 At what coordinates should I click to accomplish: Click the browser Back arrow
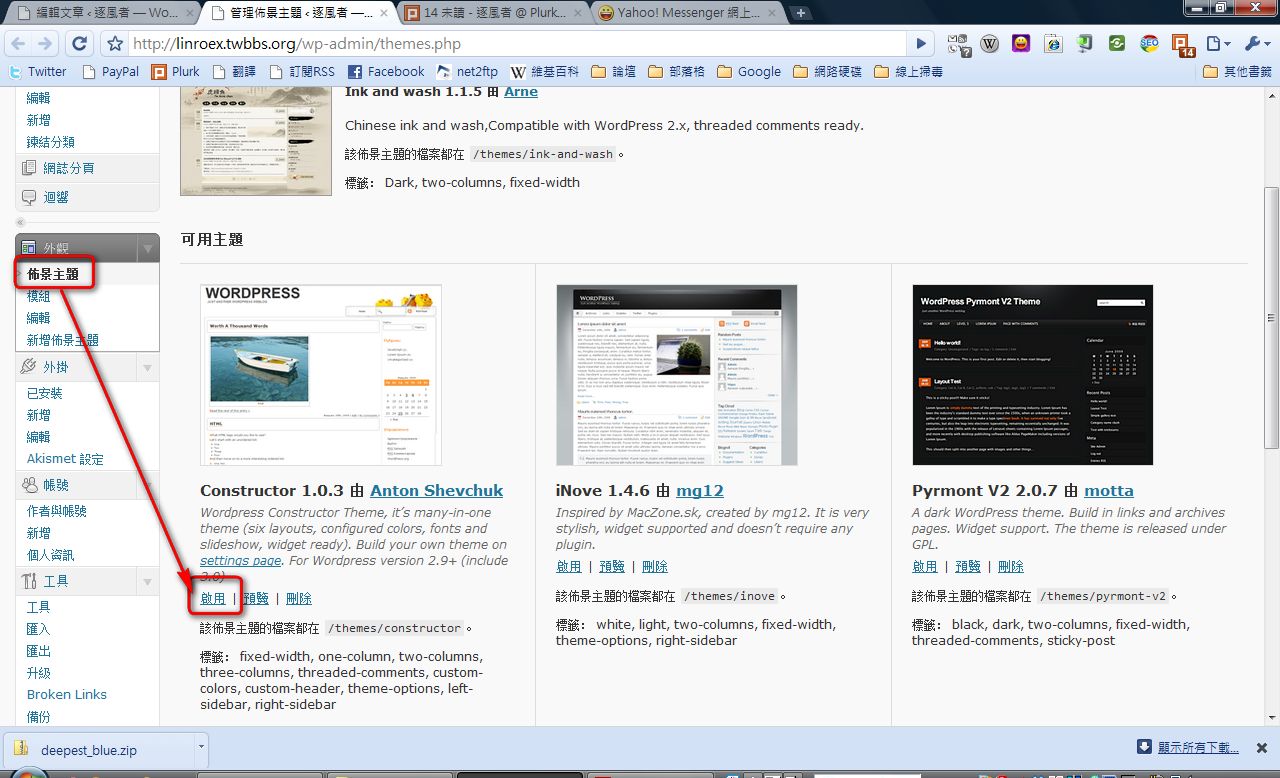pyautogui.click(x=19, y=44)
